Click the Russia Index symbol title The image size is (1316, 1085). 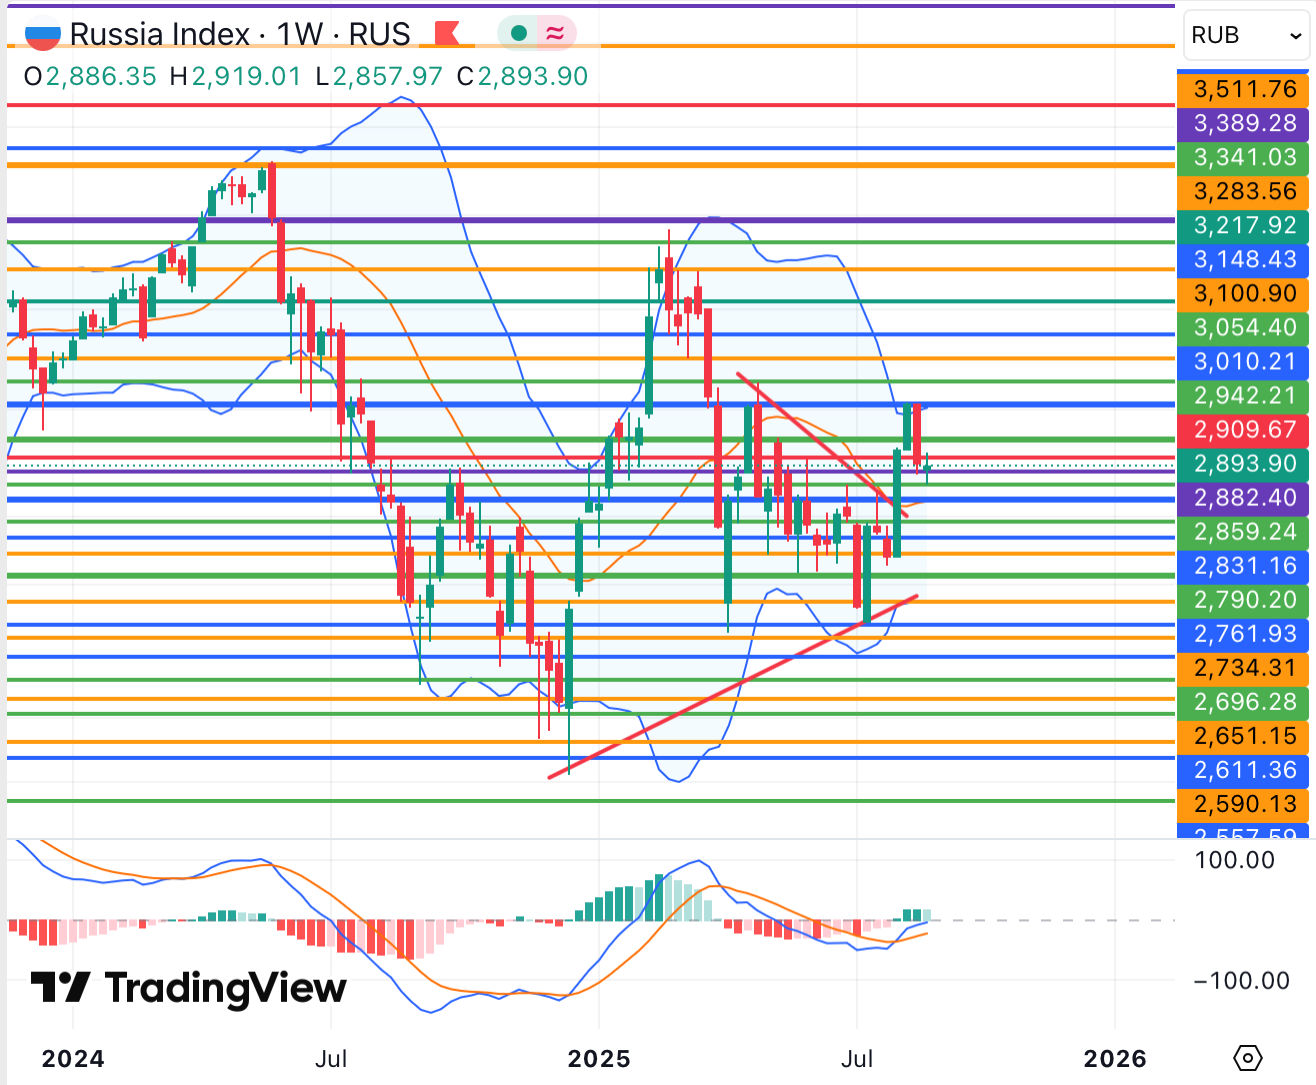(x=239, y=34)
